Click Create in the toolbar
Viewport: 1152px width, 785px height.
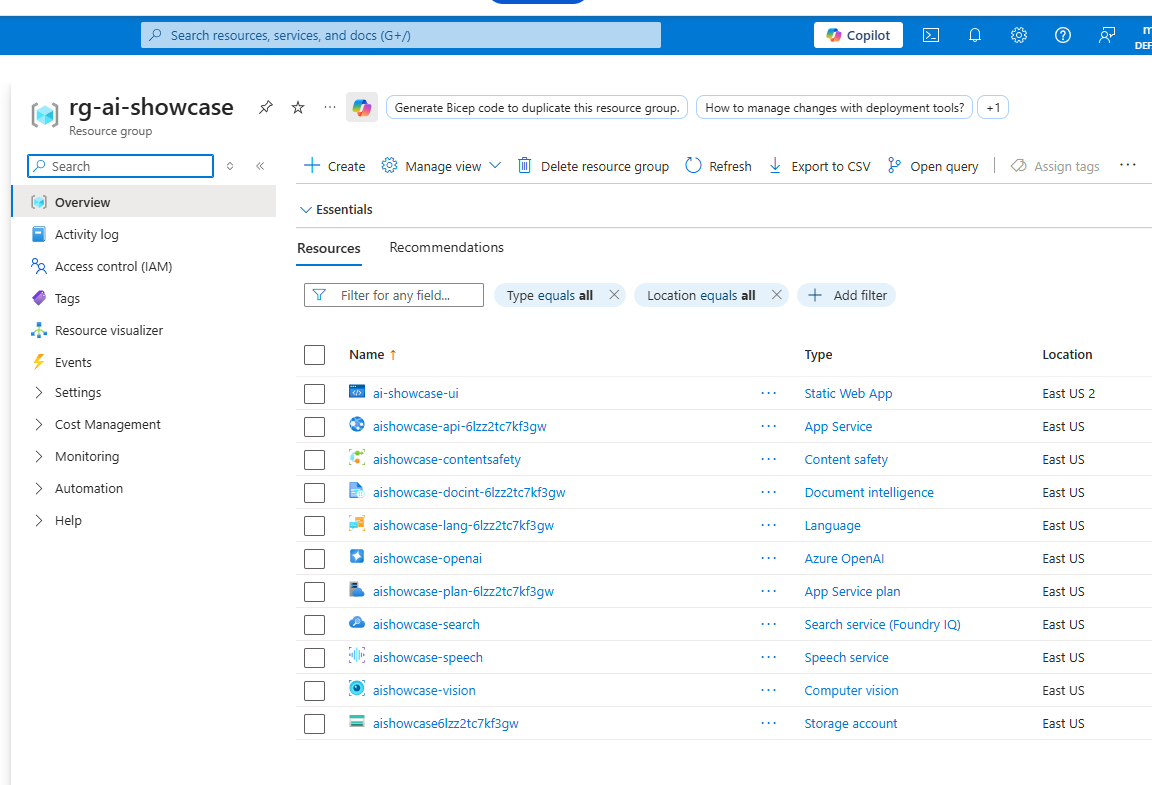[x=334, y=166]
